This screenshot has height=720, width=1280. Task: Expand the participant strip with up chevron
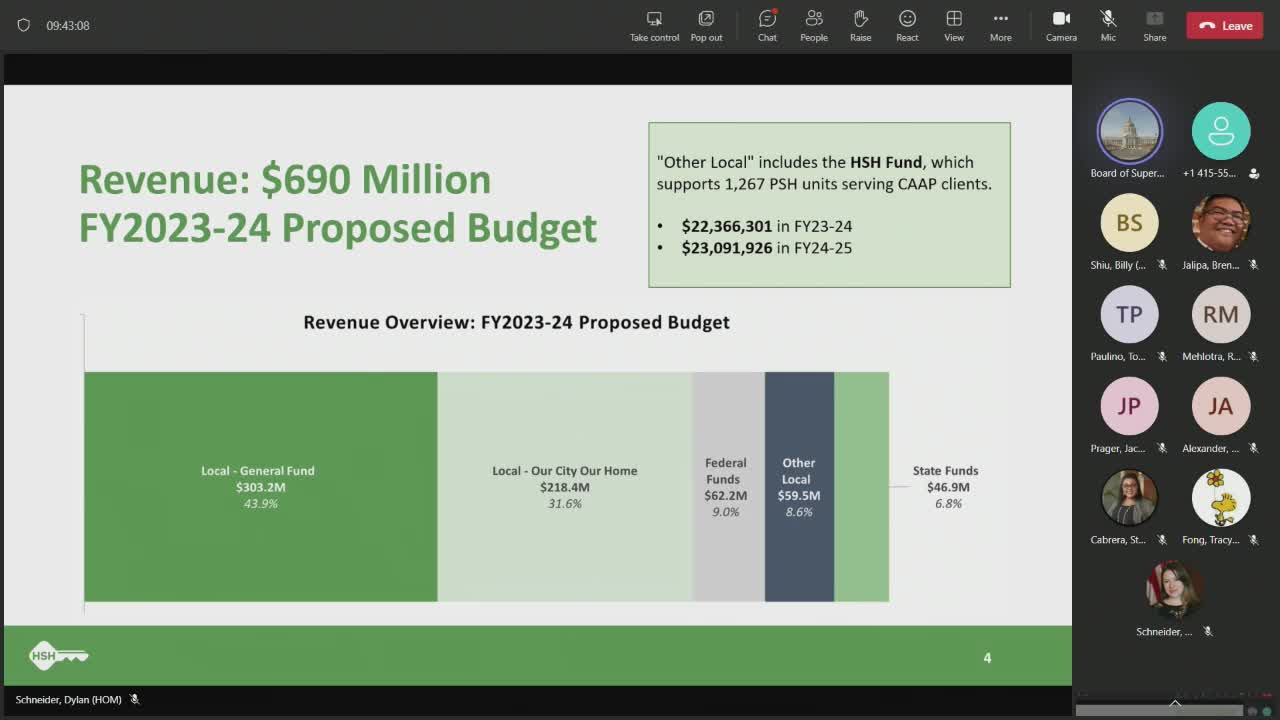1175,703
